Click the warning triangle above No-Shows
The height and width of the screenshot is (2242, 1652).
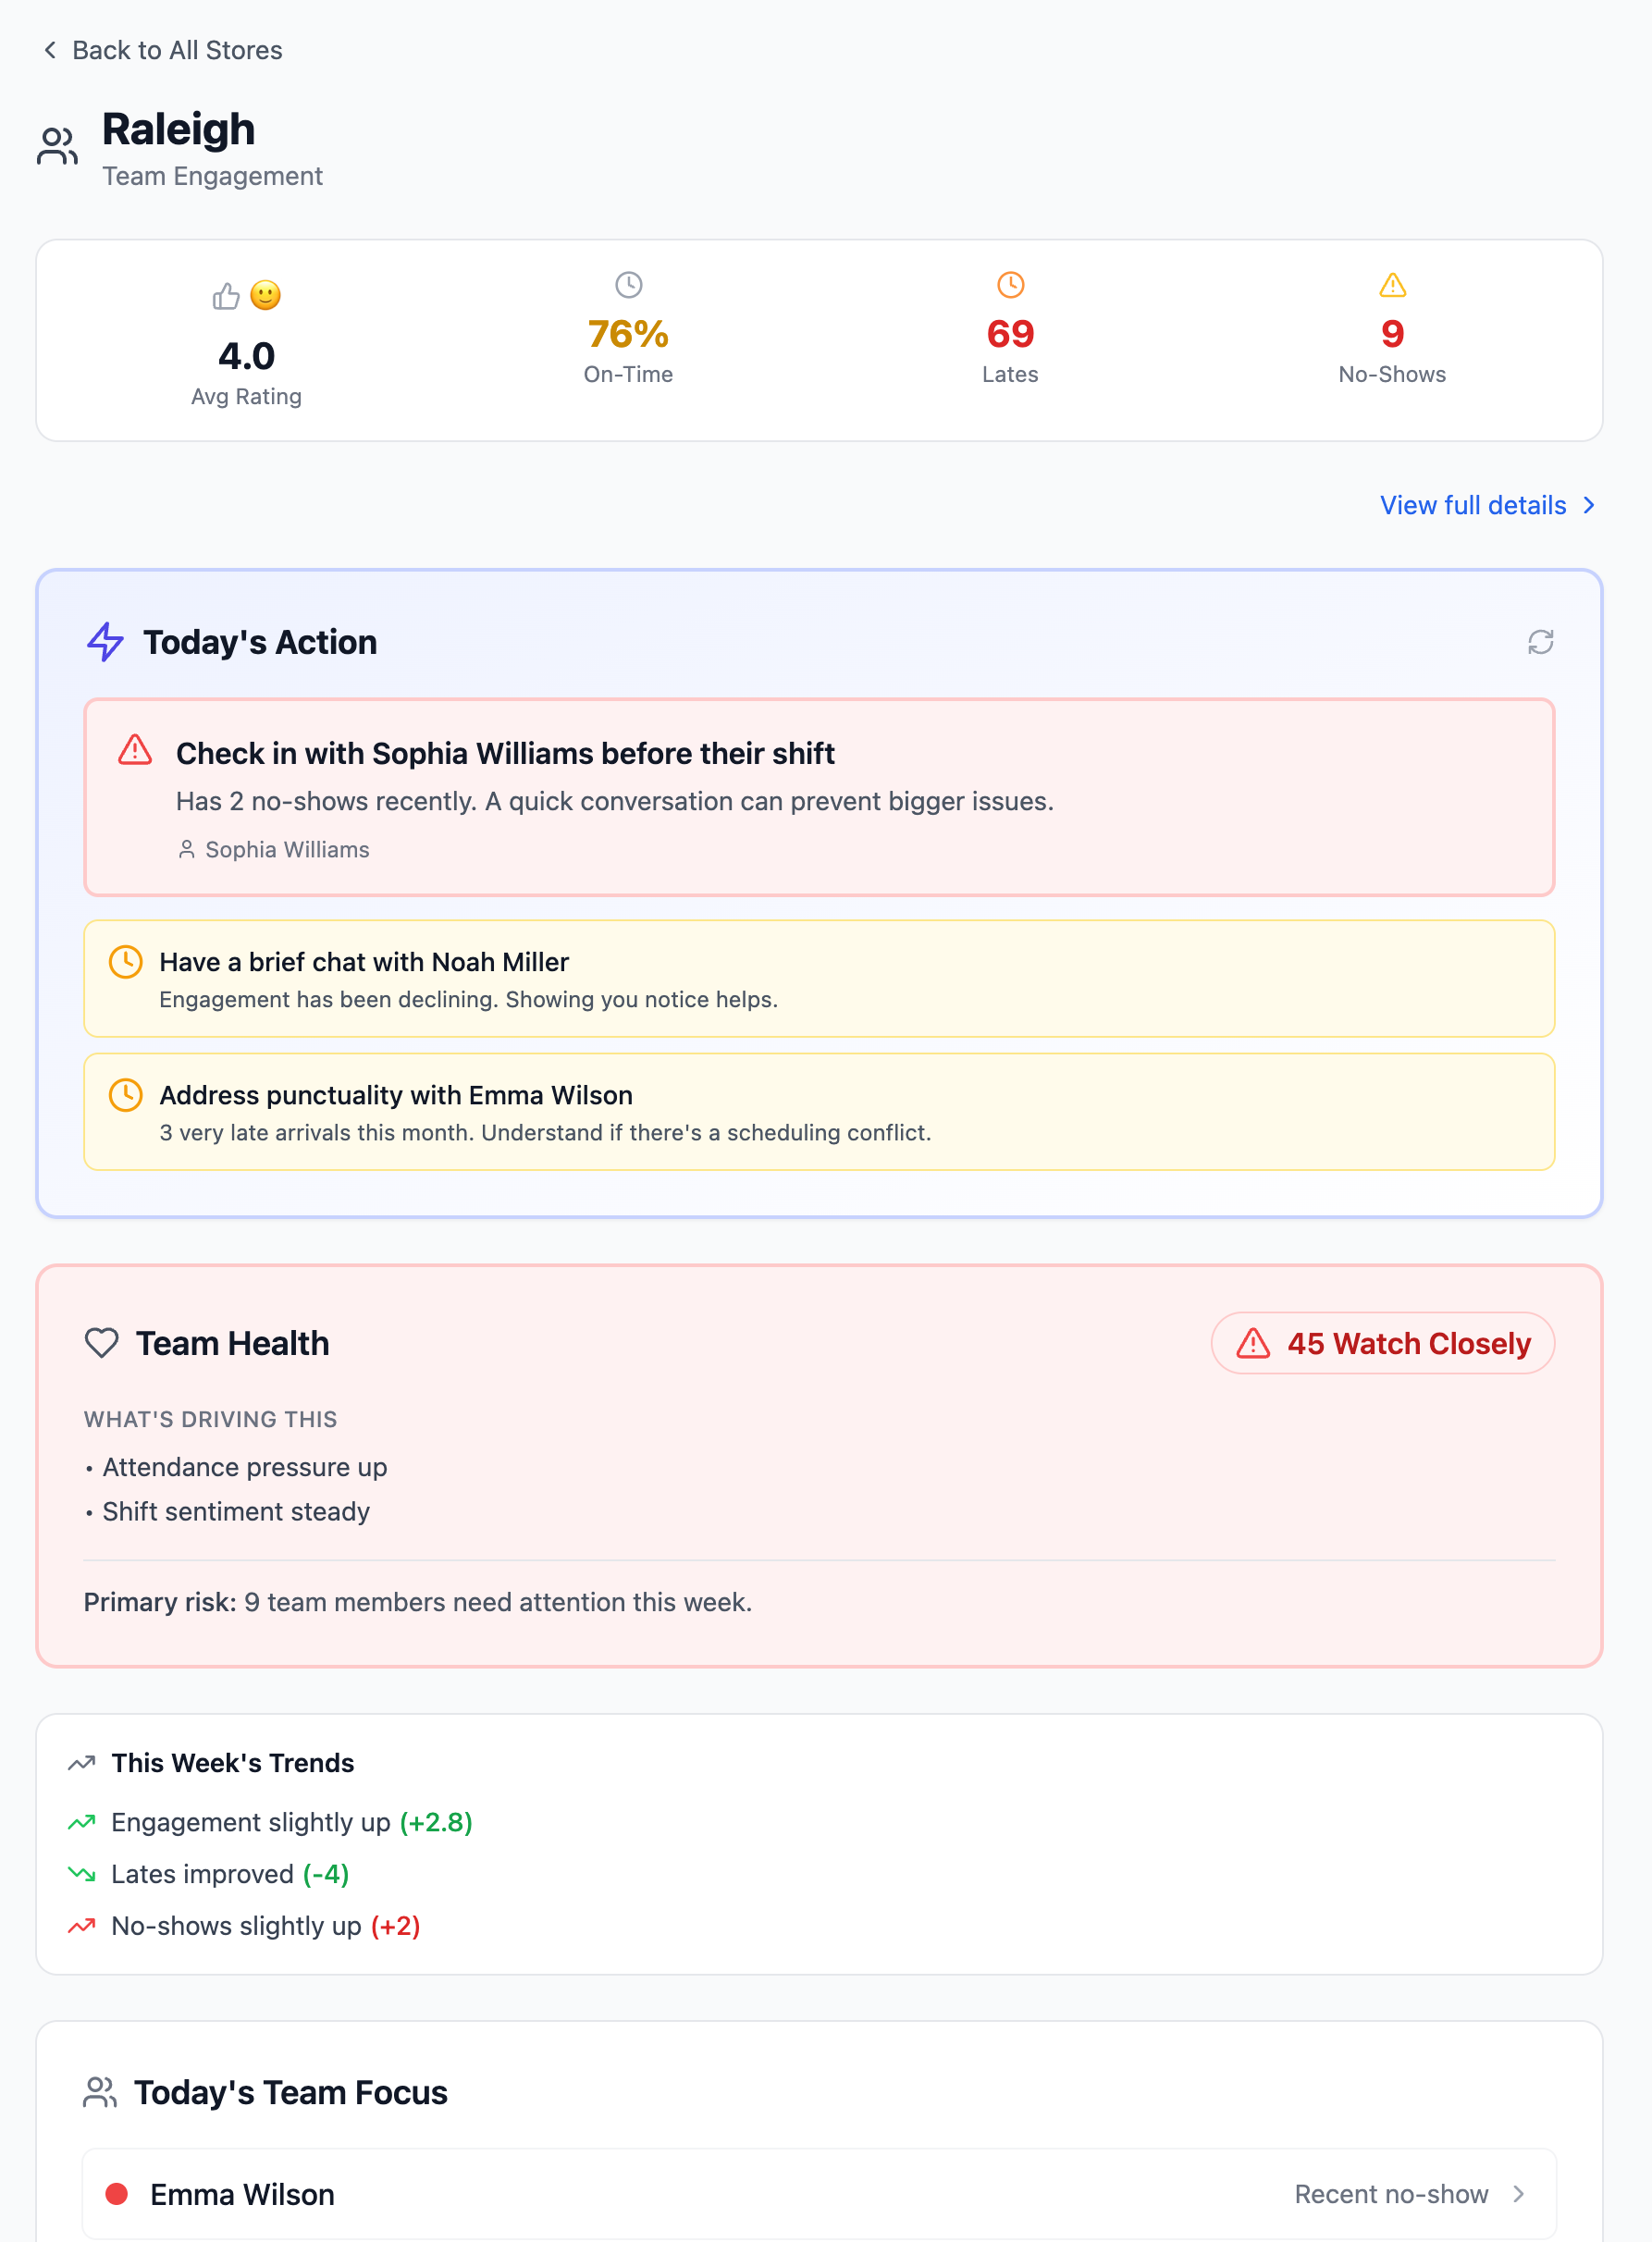click(x=1392, y=286)
